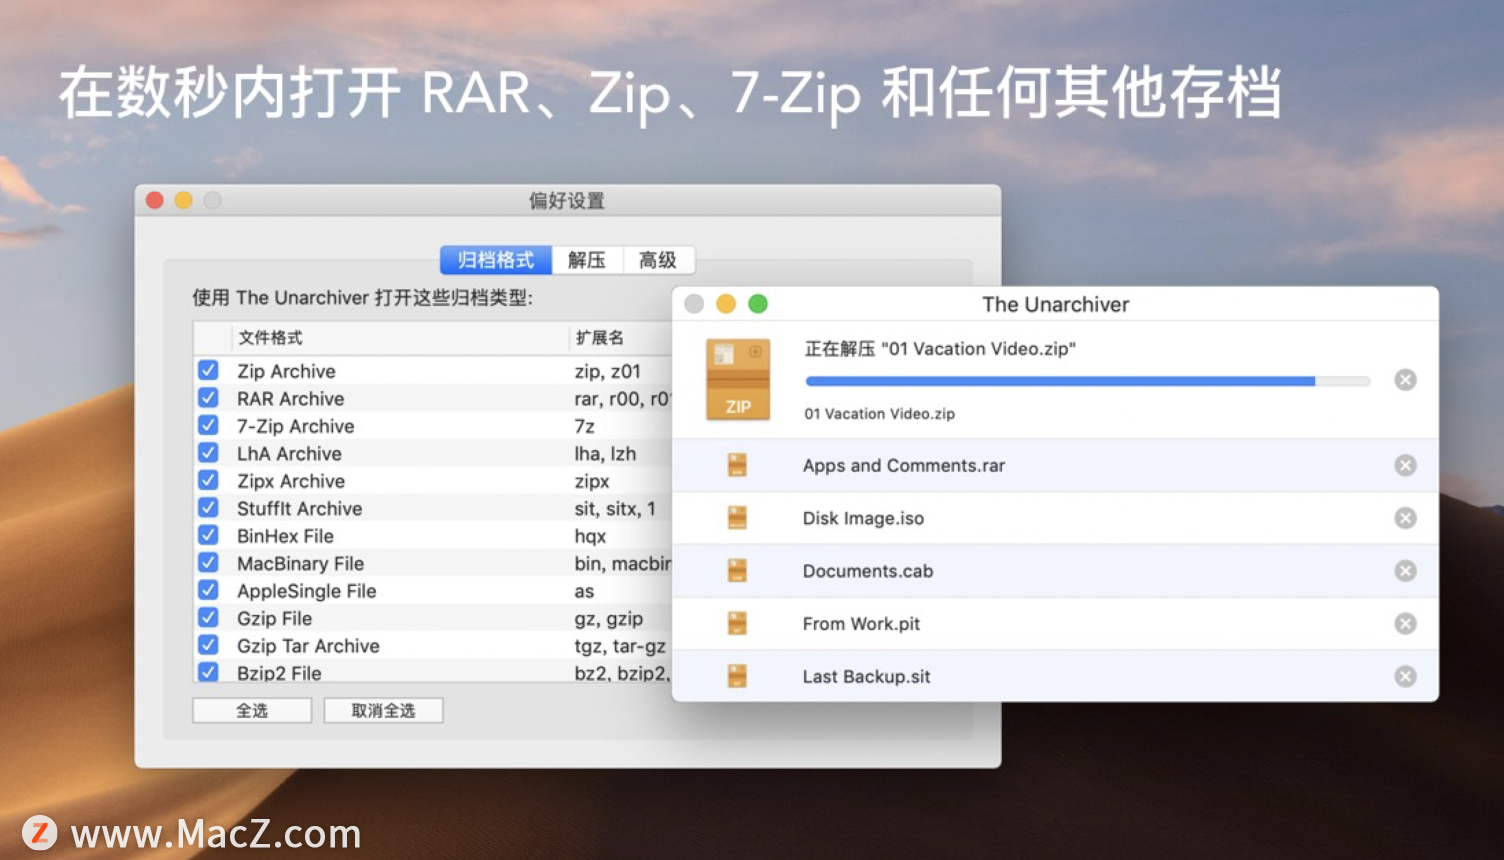Select the Zip Archive row label
Image resolution: width=1504 pixels, height=860 pixels.
[286, 371]
